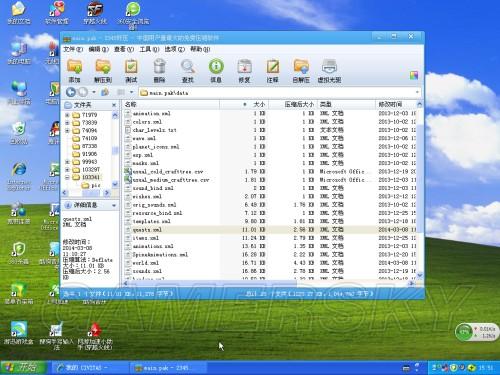This screenshot has width=500, height=375.
Task: Click the main.pak\data address field
Action: click(x=279, y=93)
